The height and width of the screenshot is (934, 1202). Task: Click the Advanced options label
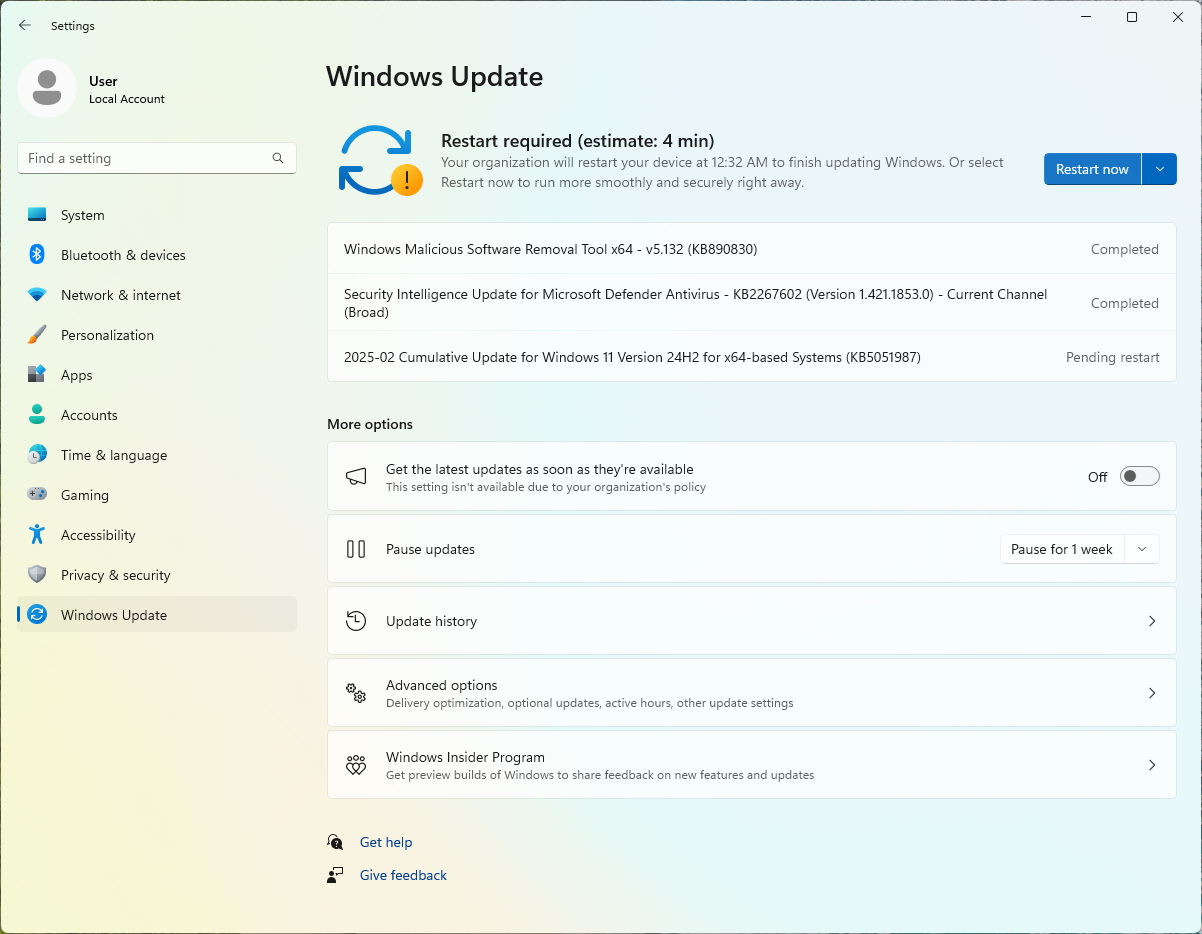441,685
